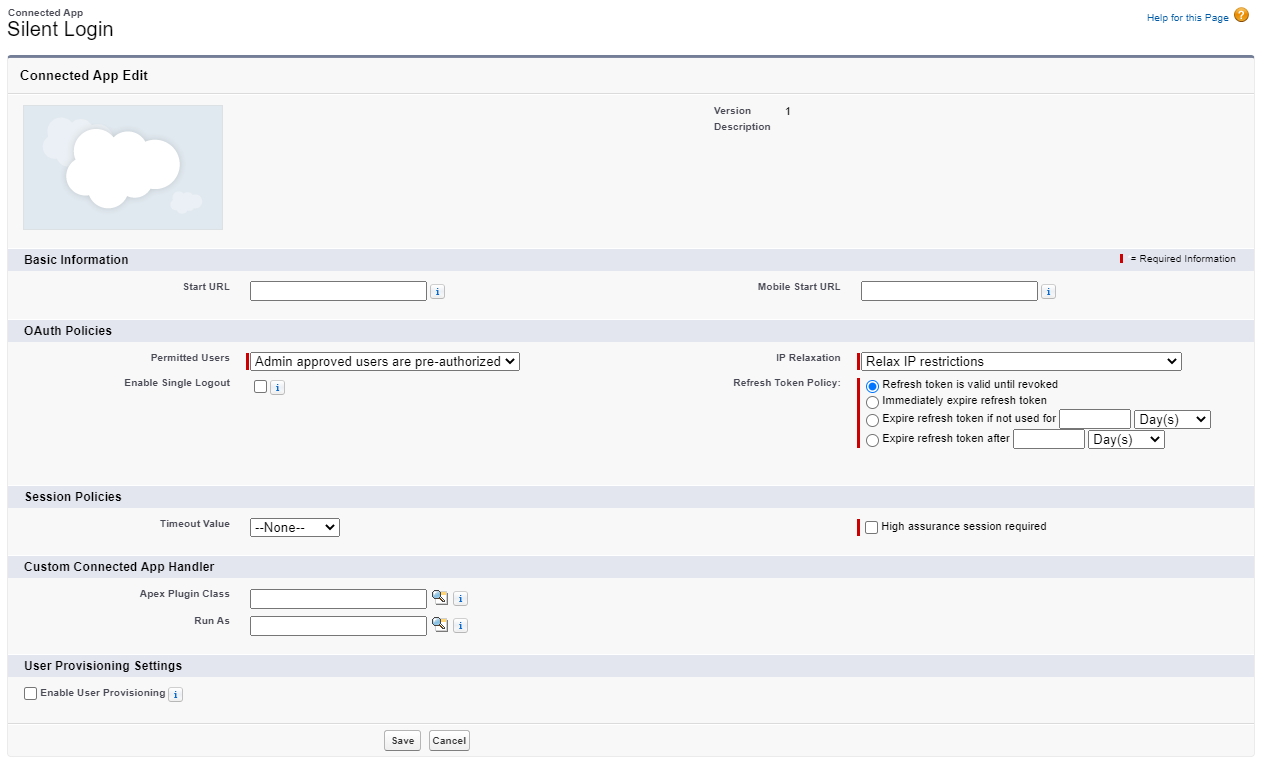
Task: Open the Permitted Users dropdown
Action: [385, 361]
